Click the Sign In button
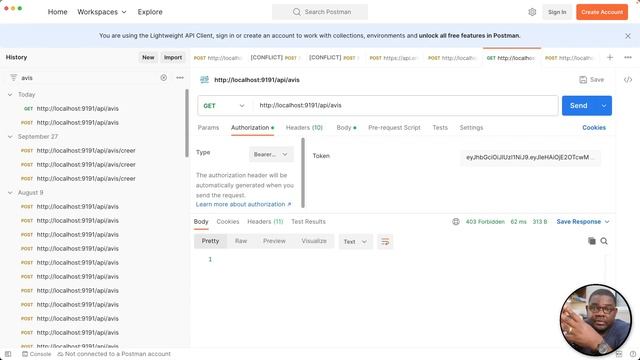 [557, 12]
